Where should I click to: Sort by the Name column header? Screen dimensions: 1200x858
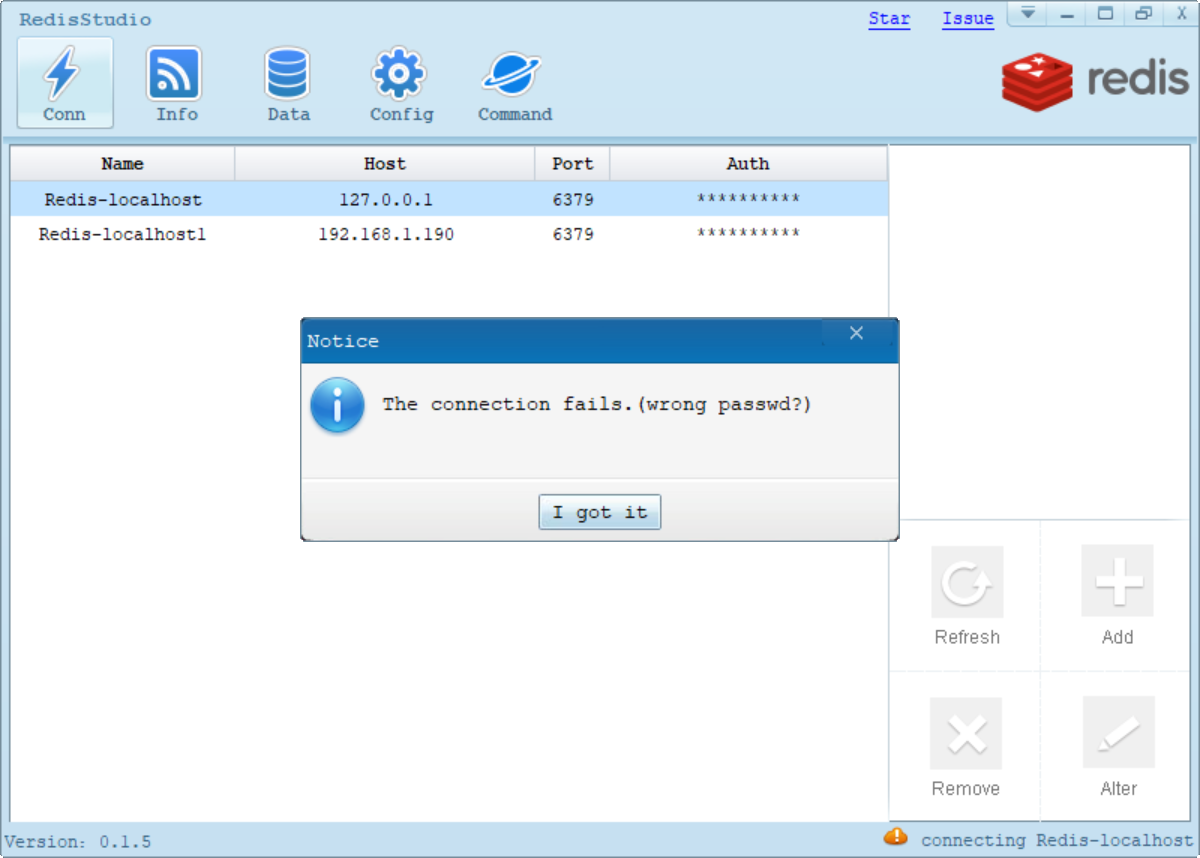point(122,164)
